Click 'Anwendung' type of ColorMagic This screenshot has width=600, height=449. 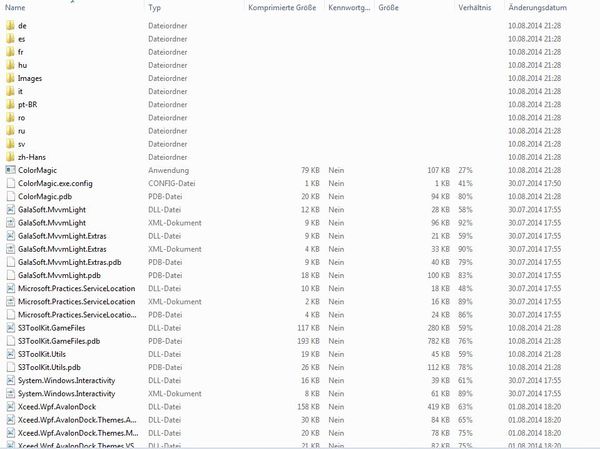click(169, 170)
